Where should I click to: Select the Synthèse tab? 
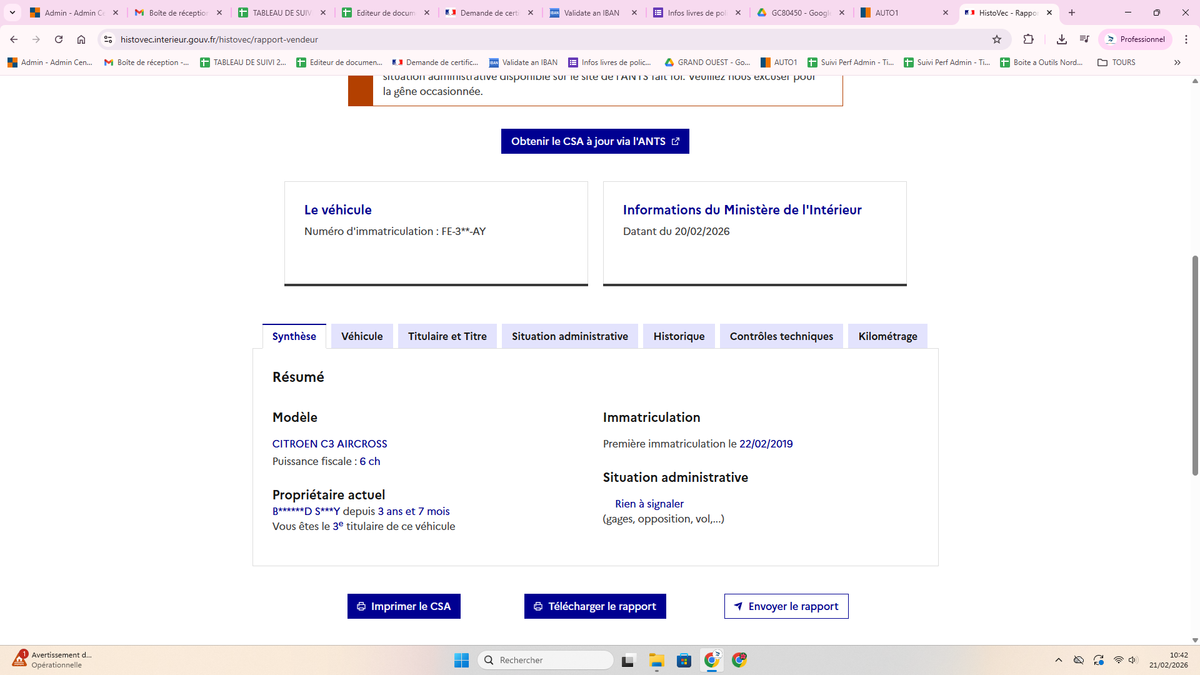tap(294, 336)
